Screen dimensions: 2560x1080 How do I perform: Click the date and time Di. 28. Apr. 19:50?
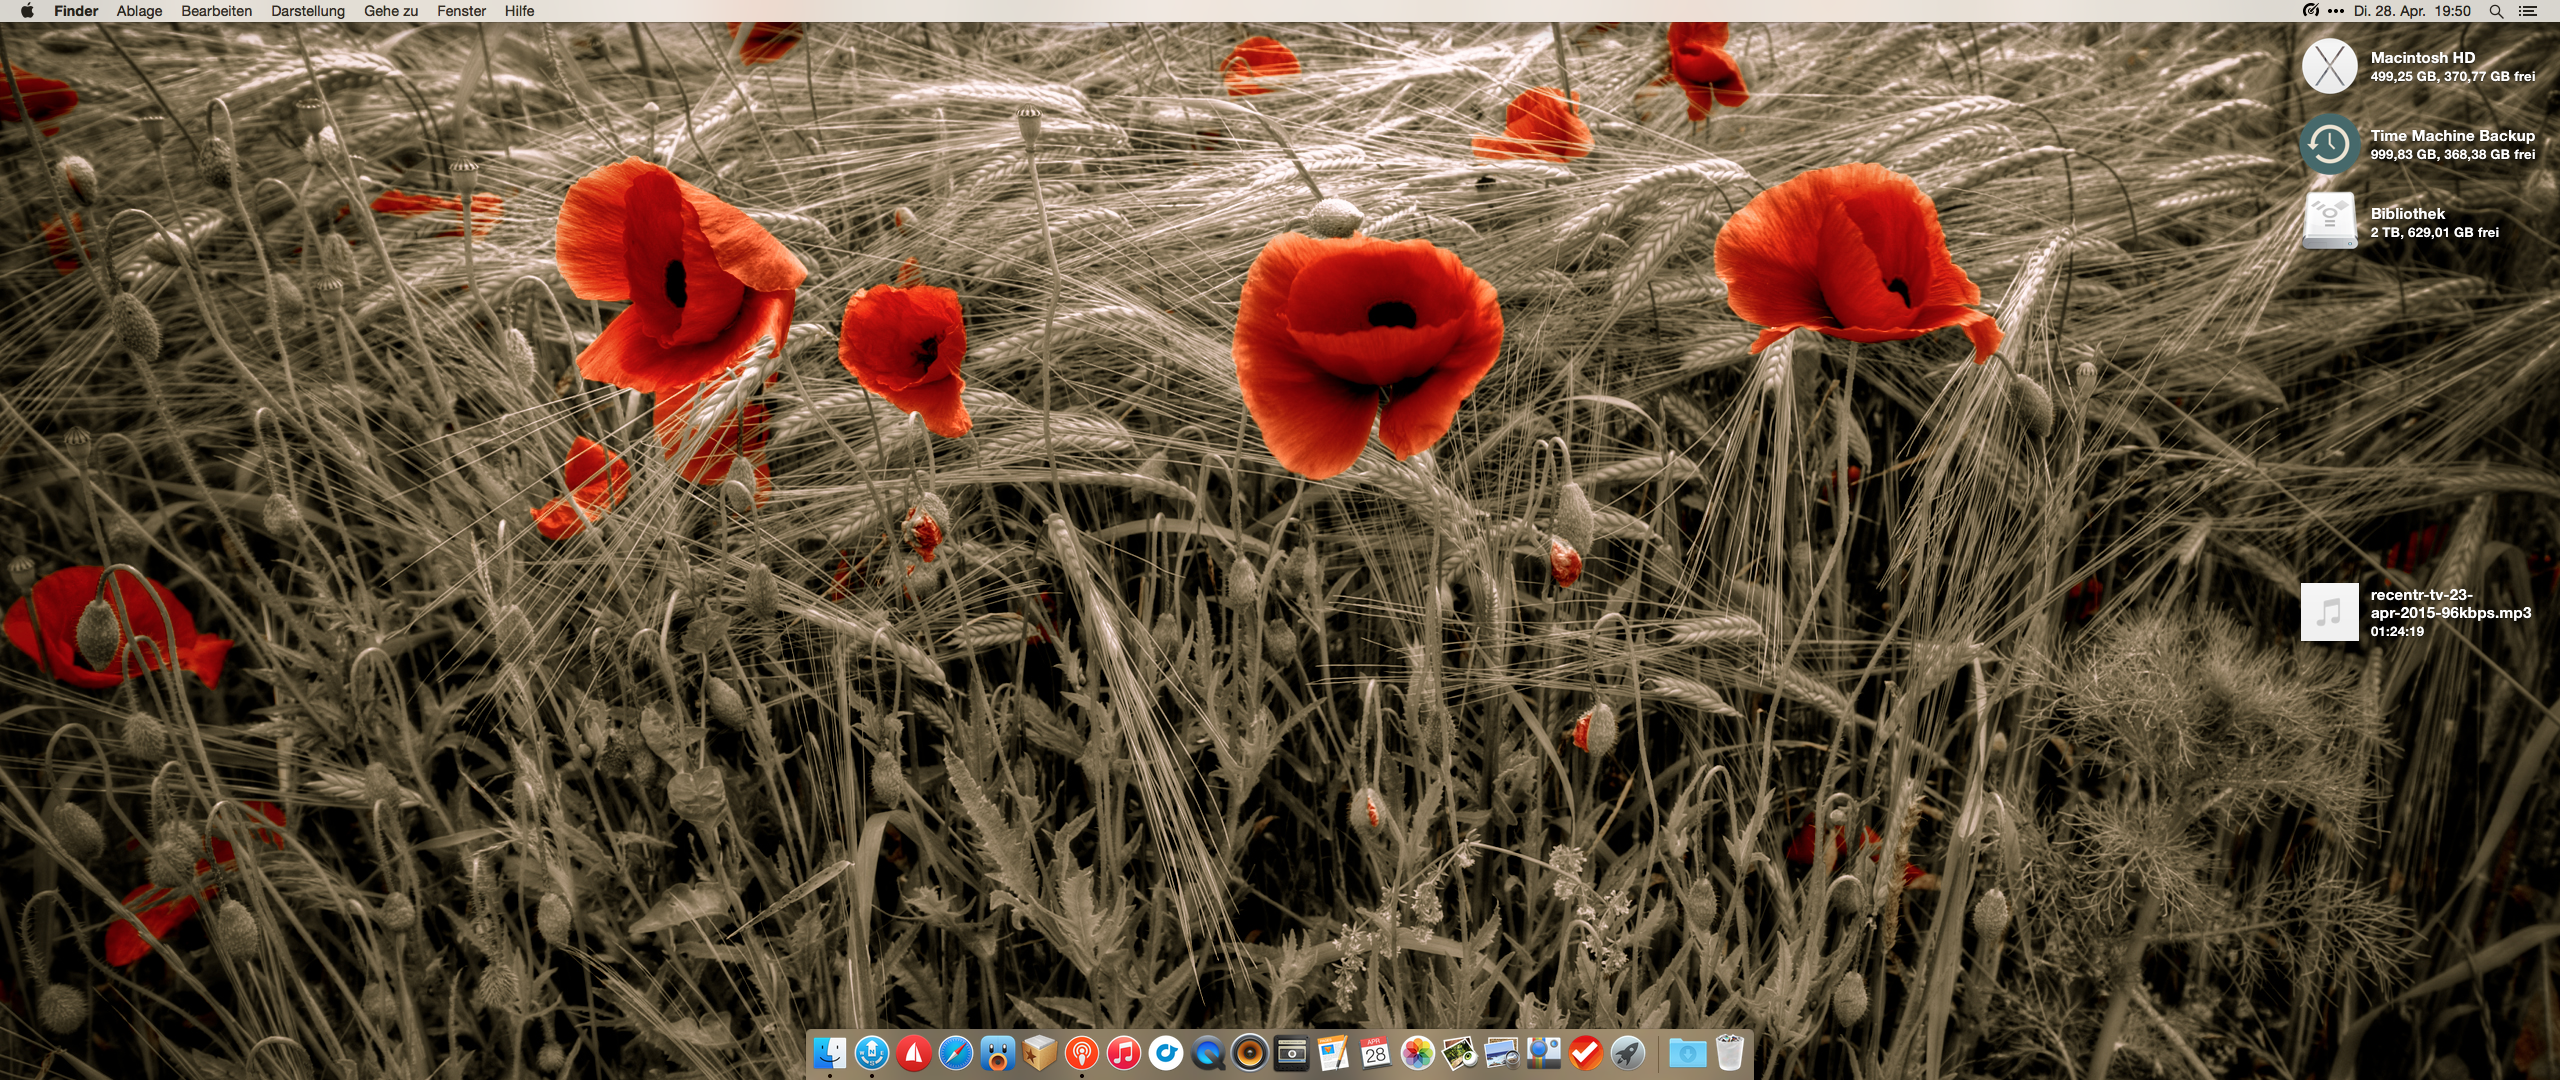pyautogui.click(x=2411, y=11)
